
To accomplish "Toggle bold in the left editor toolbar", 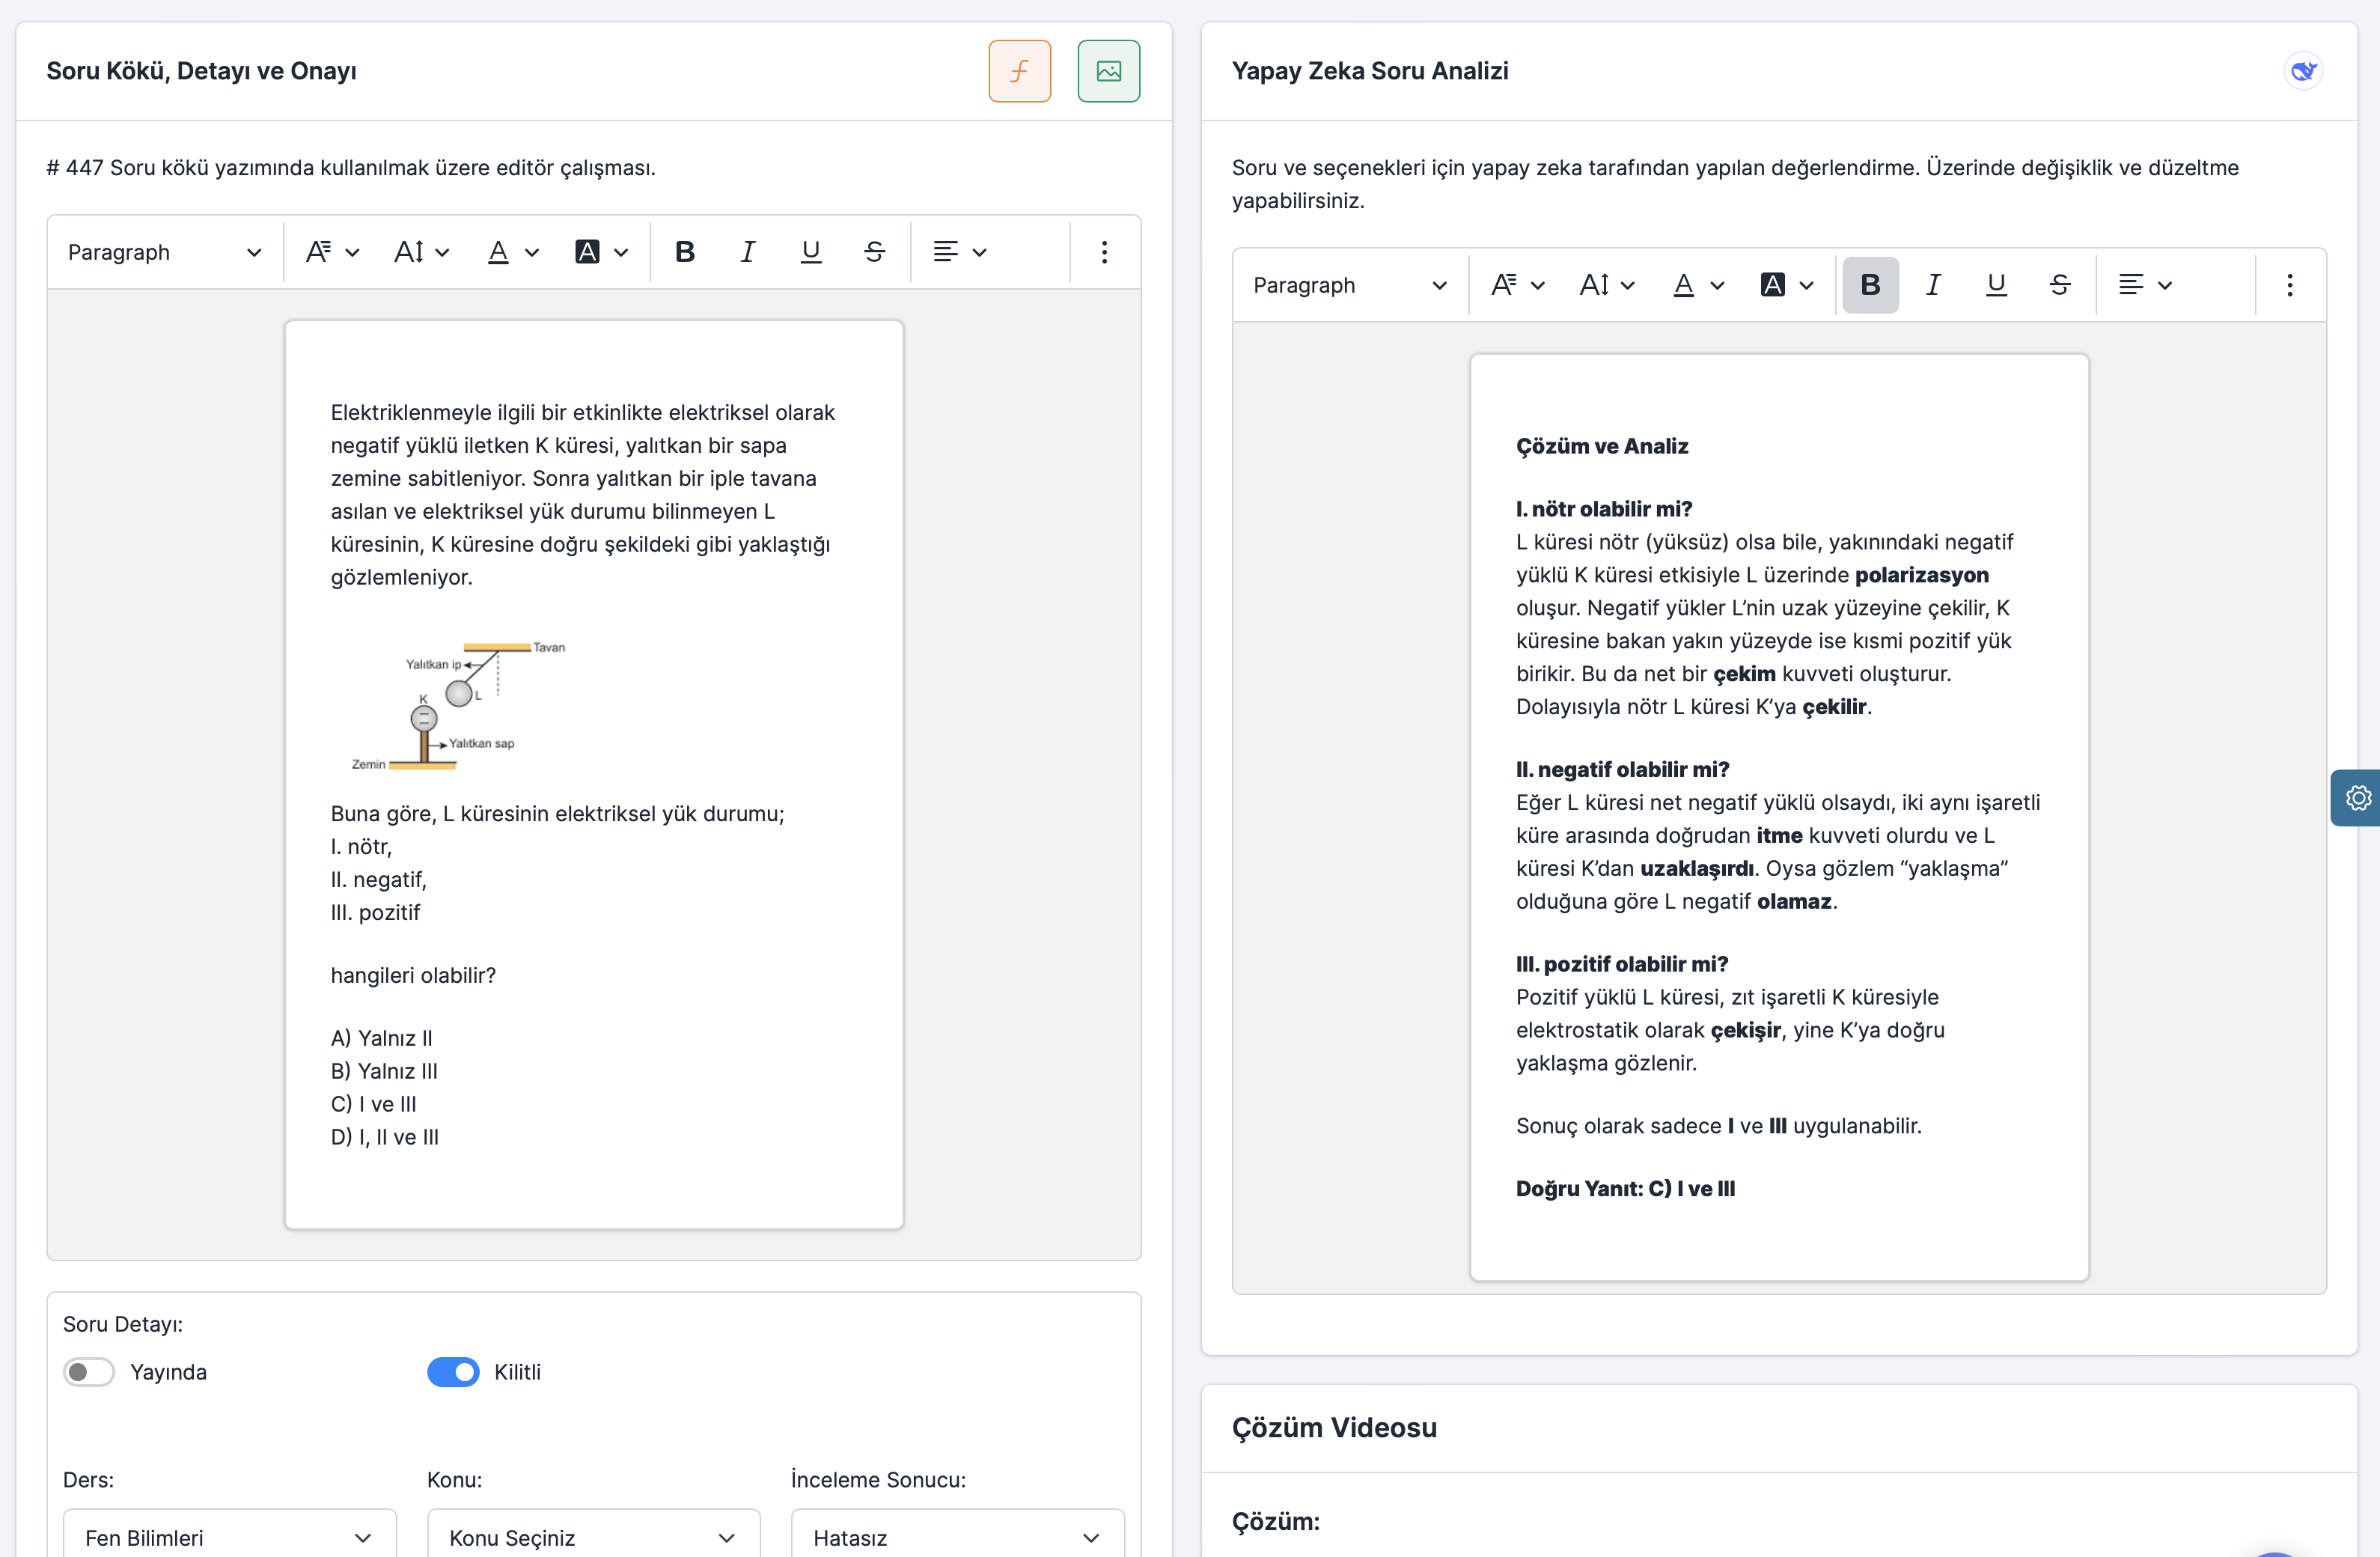I will click(684, 252).
